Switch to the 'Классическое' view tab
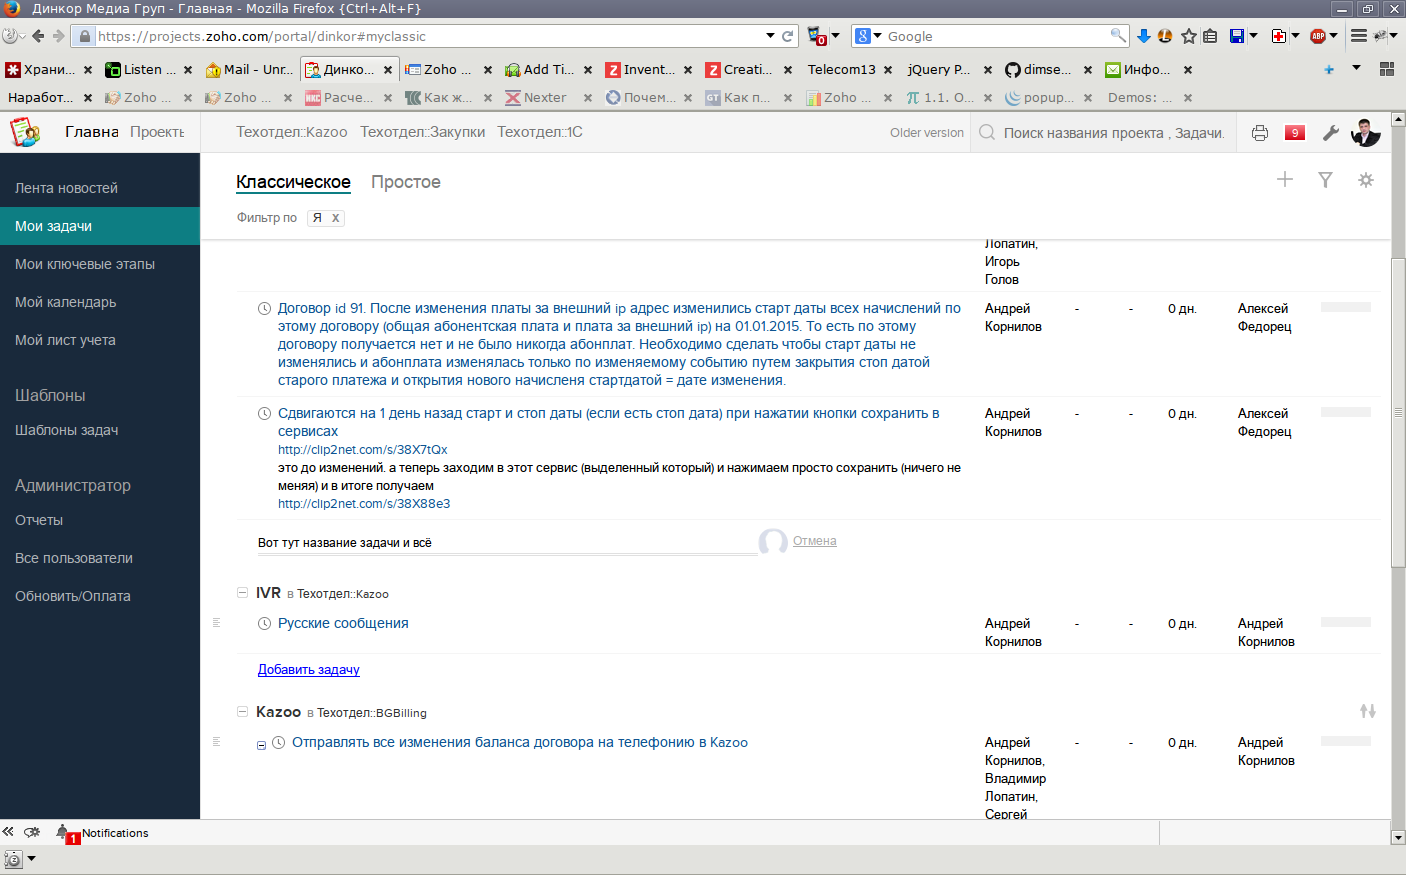This screenshot has height=875, width=1406. tap(293, 182)
